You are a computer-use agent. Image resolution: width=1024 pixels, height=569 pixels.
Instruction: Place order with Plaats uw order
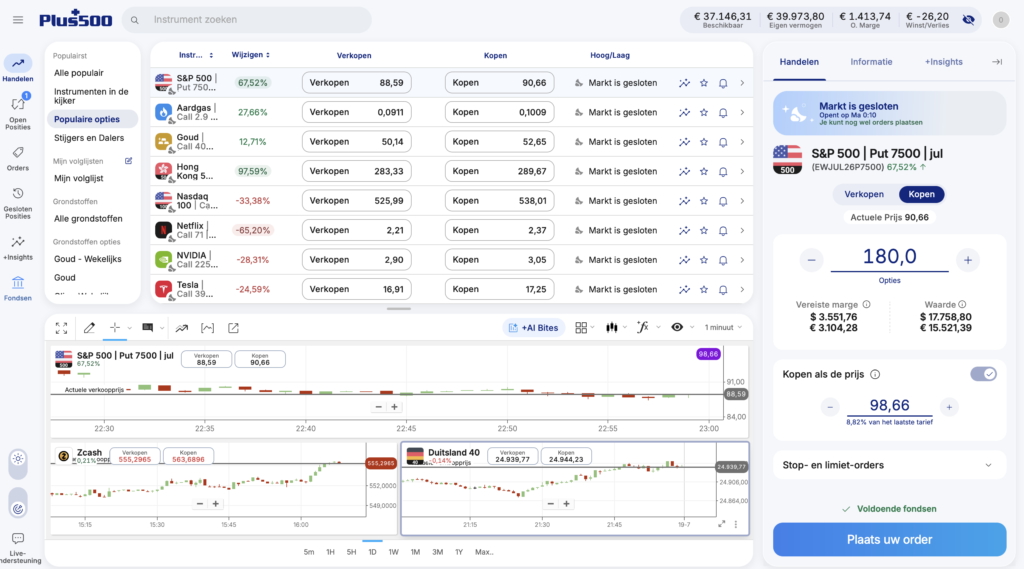[889, 540]
